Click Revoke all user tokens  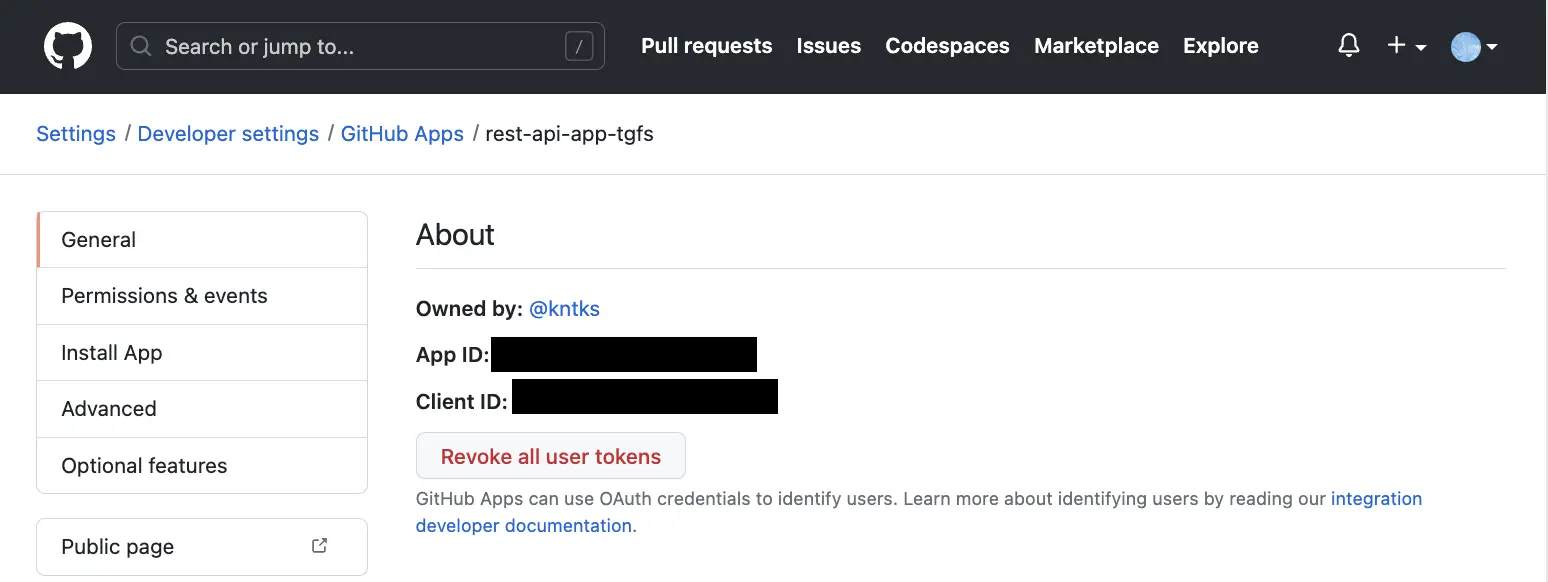[550, 455]
